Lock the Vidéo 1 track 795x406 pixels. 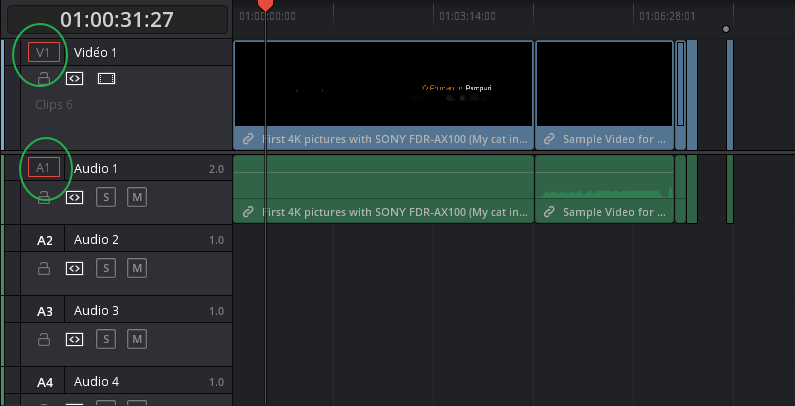(x=44, y=78)
